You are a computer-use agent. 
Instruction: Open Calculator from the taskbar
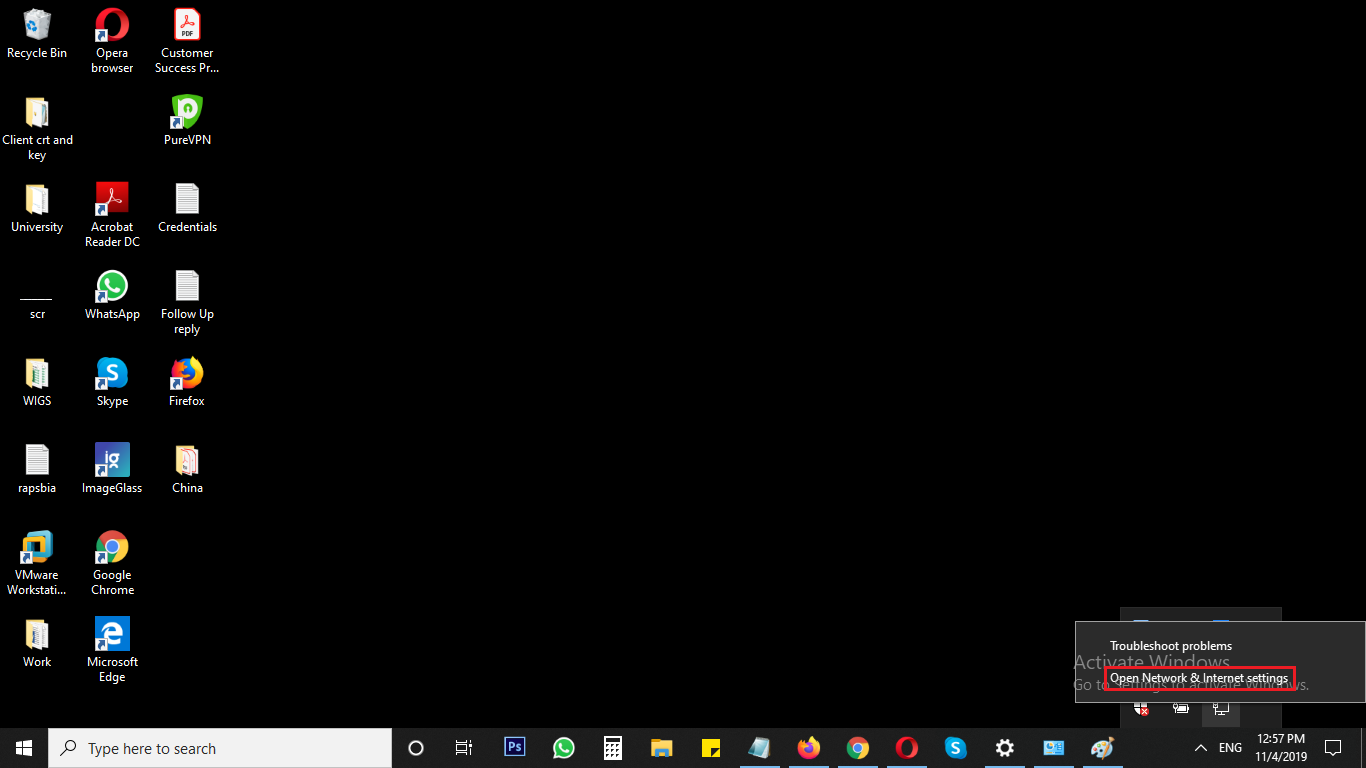tap(613, 748)
